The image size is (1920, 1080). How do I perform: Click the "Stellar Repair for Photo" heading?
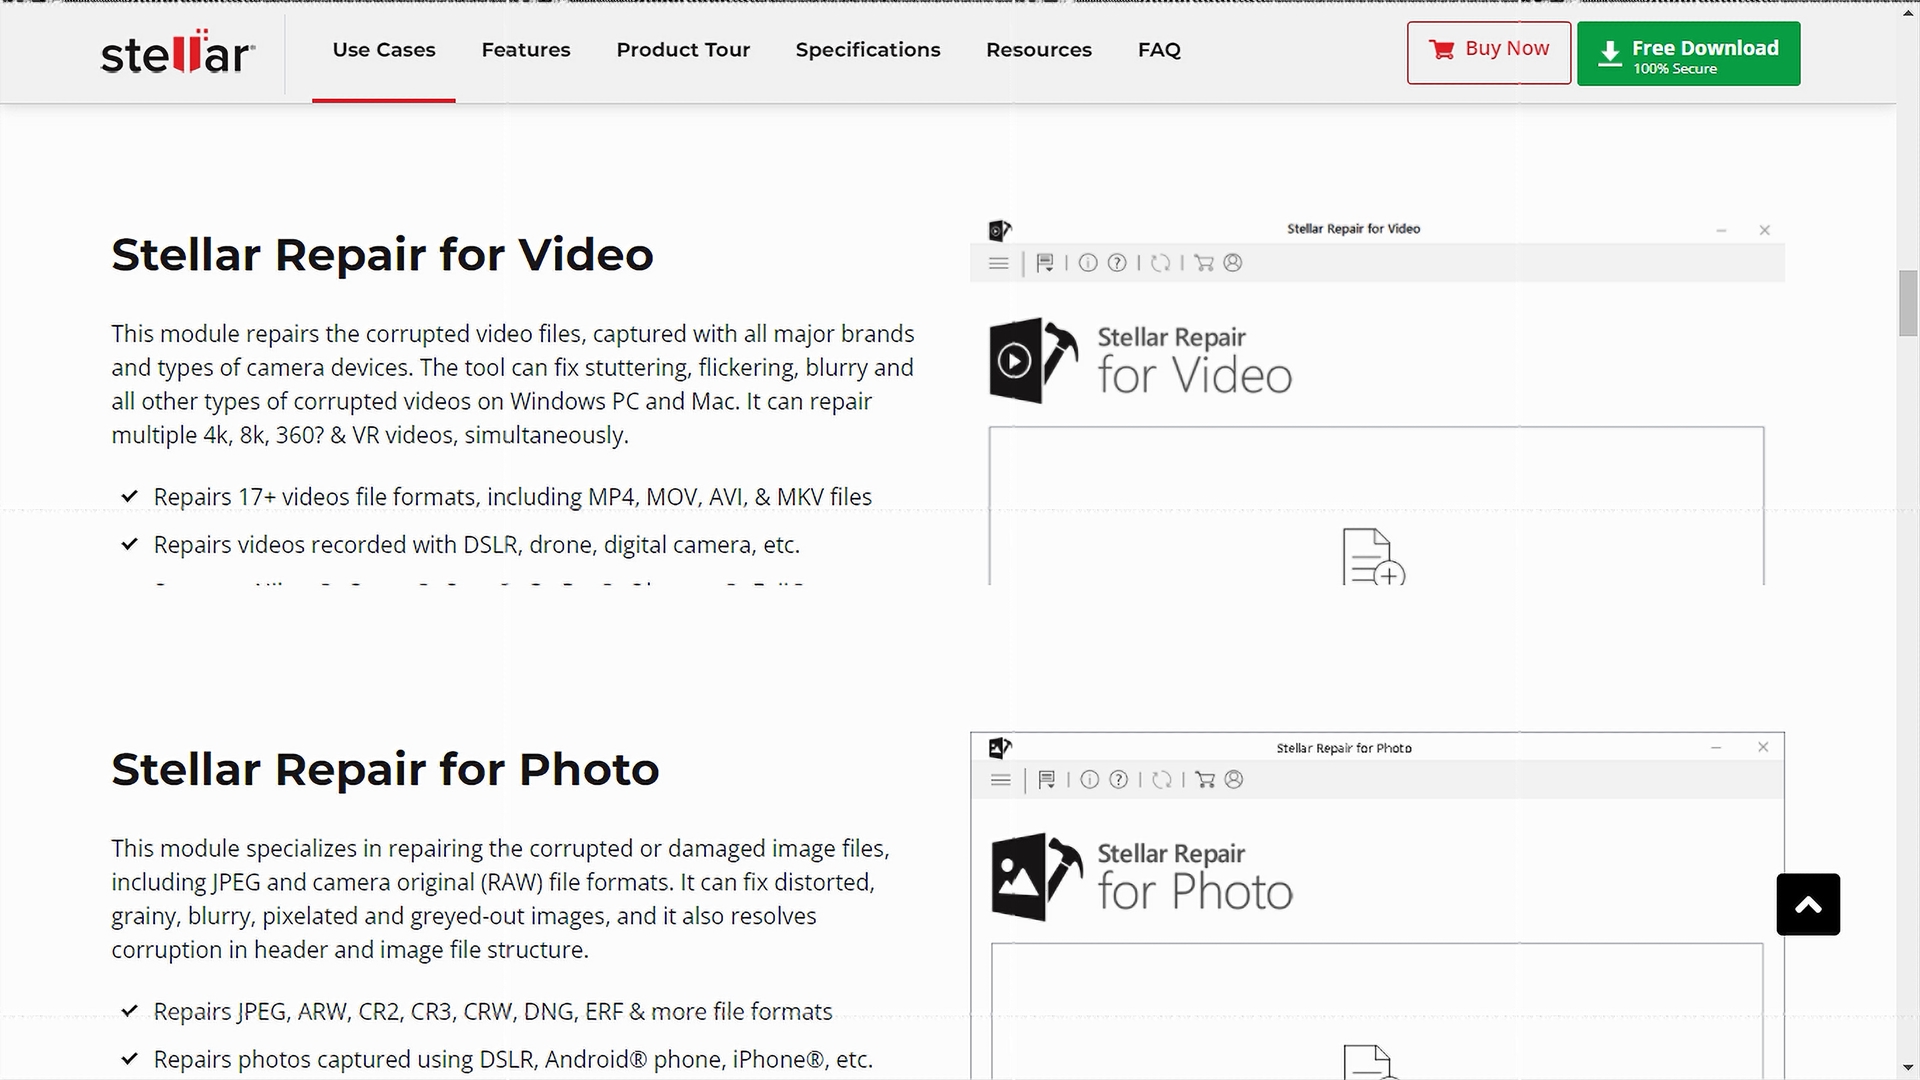(x=385, y=770)
